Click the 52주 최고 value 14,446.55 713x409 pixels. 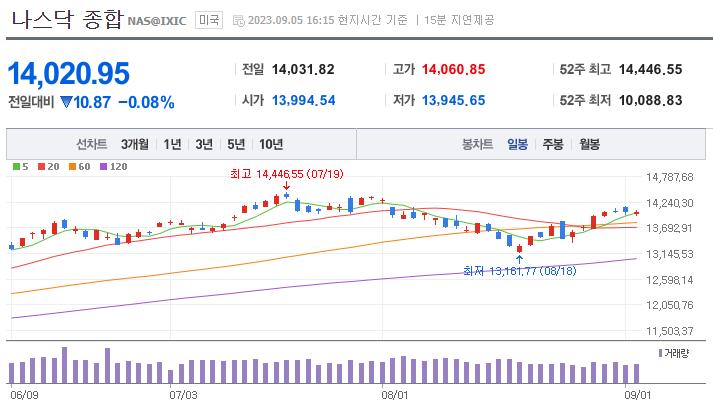tap(650, 70)
